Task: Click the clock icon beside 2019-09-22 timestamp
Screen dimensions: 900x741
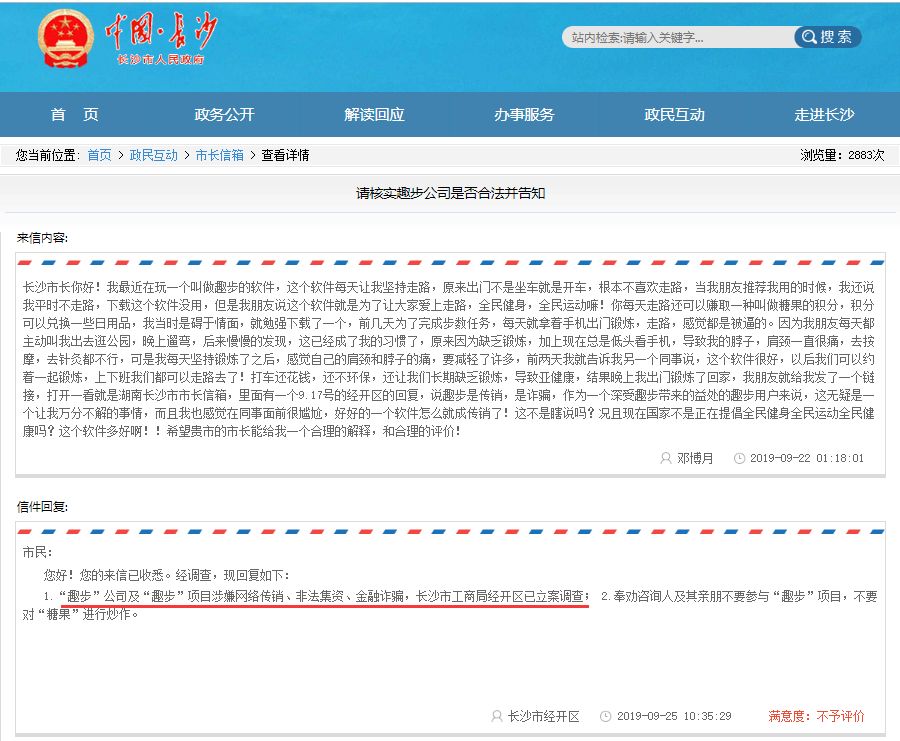Action: coord(739,458)
